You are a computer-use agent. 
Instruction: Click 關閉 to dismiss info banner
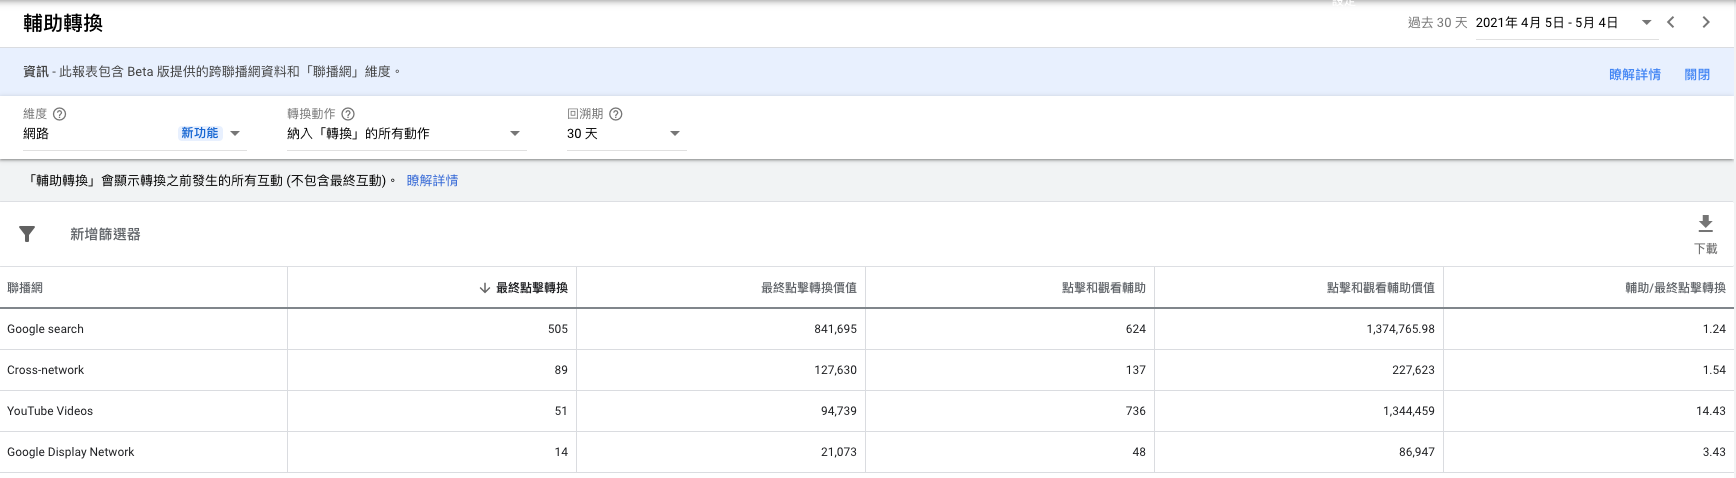tap(1697, 74)
